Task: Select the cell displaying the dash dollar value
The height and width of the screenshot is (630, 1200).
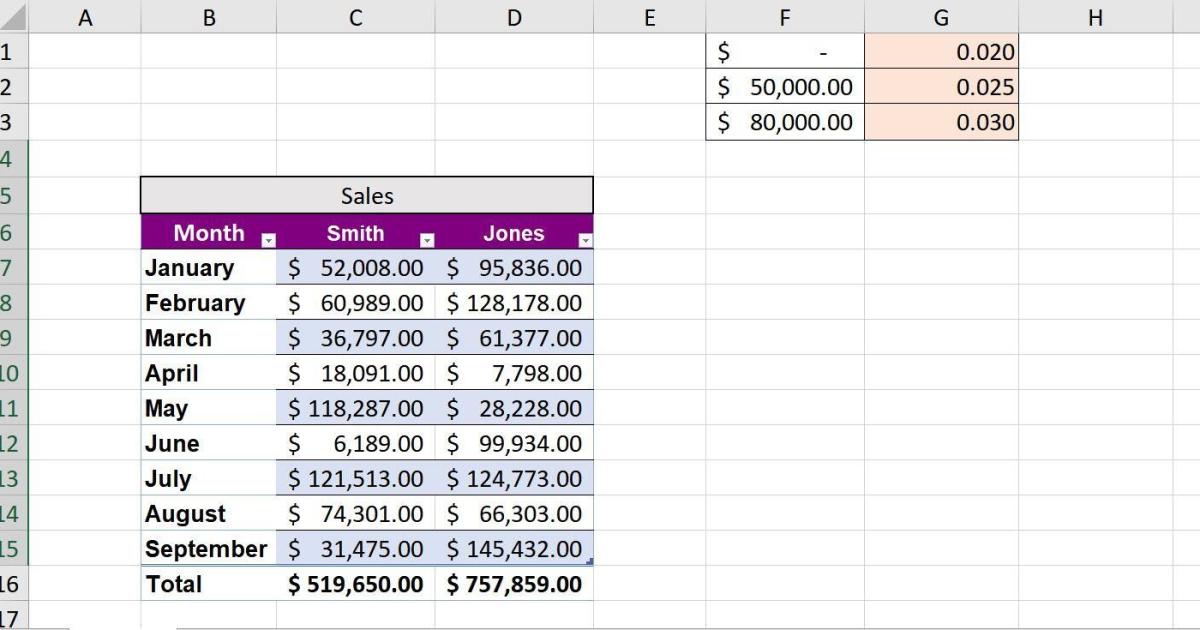Action: click(784, 51)
